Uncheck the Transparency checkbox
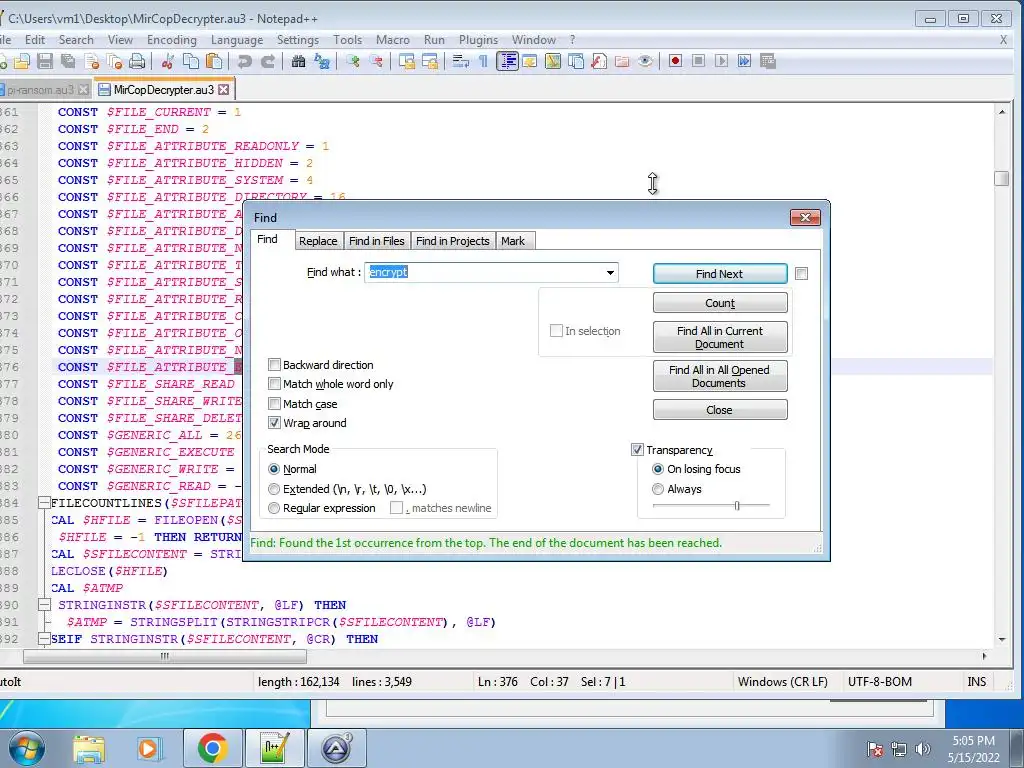Image resolution: width=1024 pixels, height=768 pixels. point(637,449)
